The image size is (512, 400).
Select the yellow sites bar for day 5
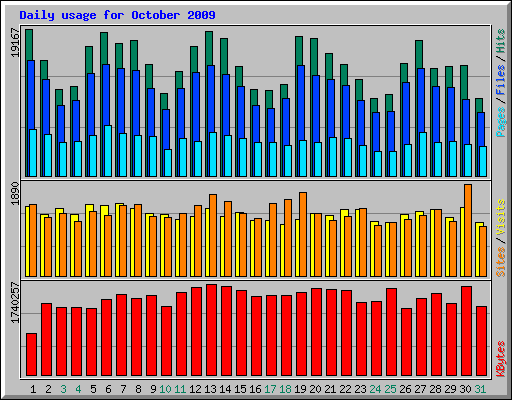(88, 241)
